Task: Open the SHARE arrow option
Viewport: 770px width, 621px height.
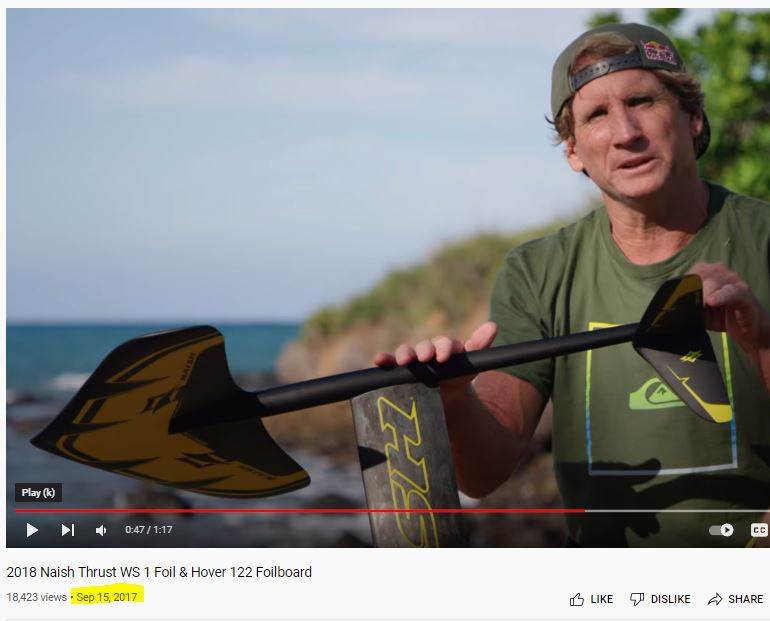Action: click(715, 599)
